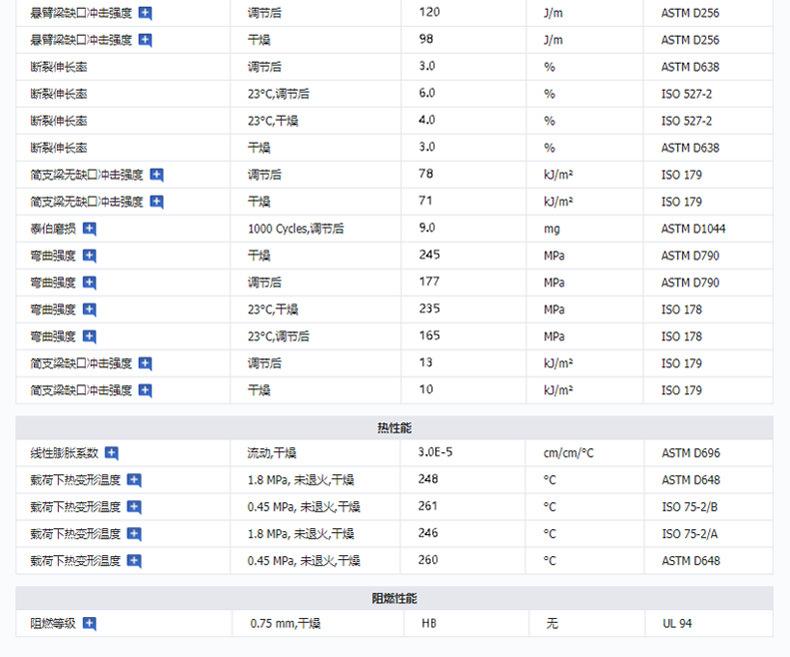Expand note for 弯曲强度 165 MPa row
This screenshot has width=790, height=657.
pyautogui.click(x=90, y=337)
